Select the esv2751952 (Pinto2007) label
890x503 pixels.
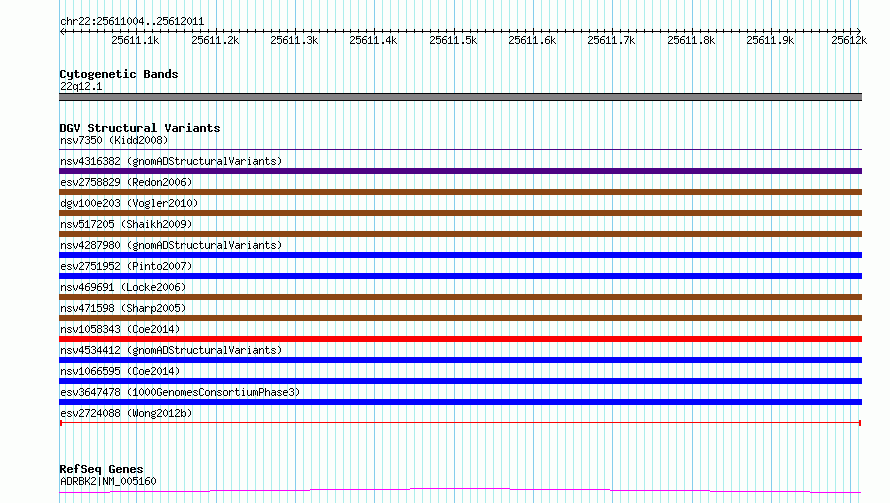(126, 266)
